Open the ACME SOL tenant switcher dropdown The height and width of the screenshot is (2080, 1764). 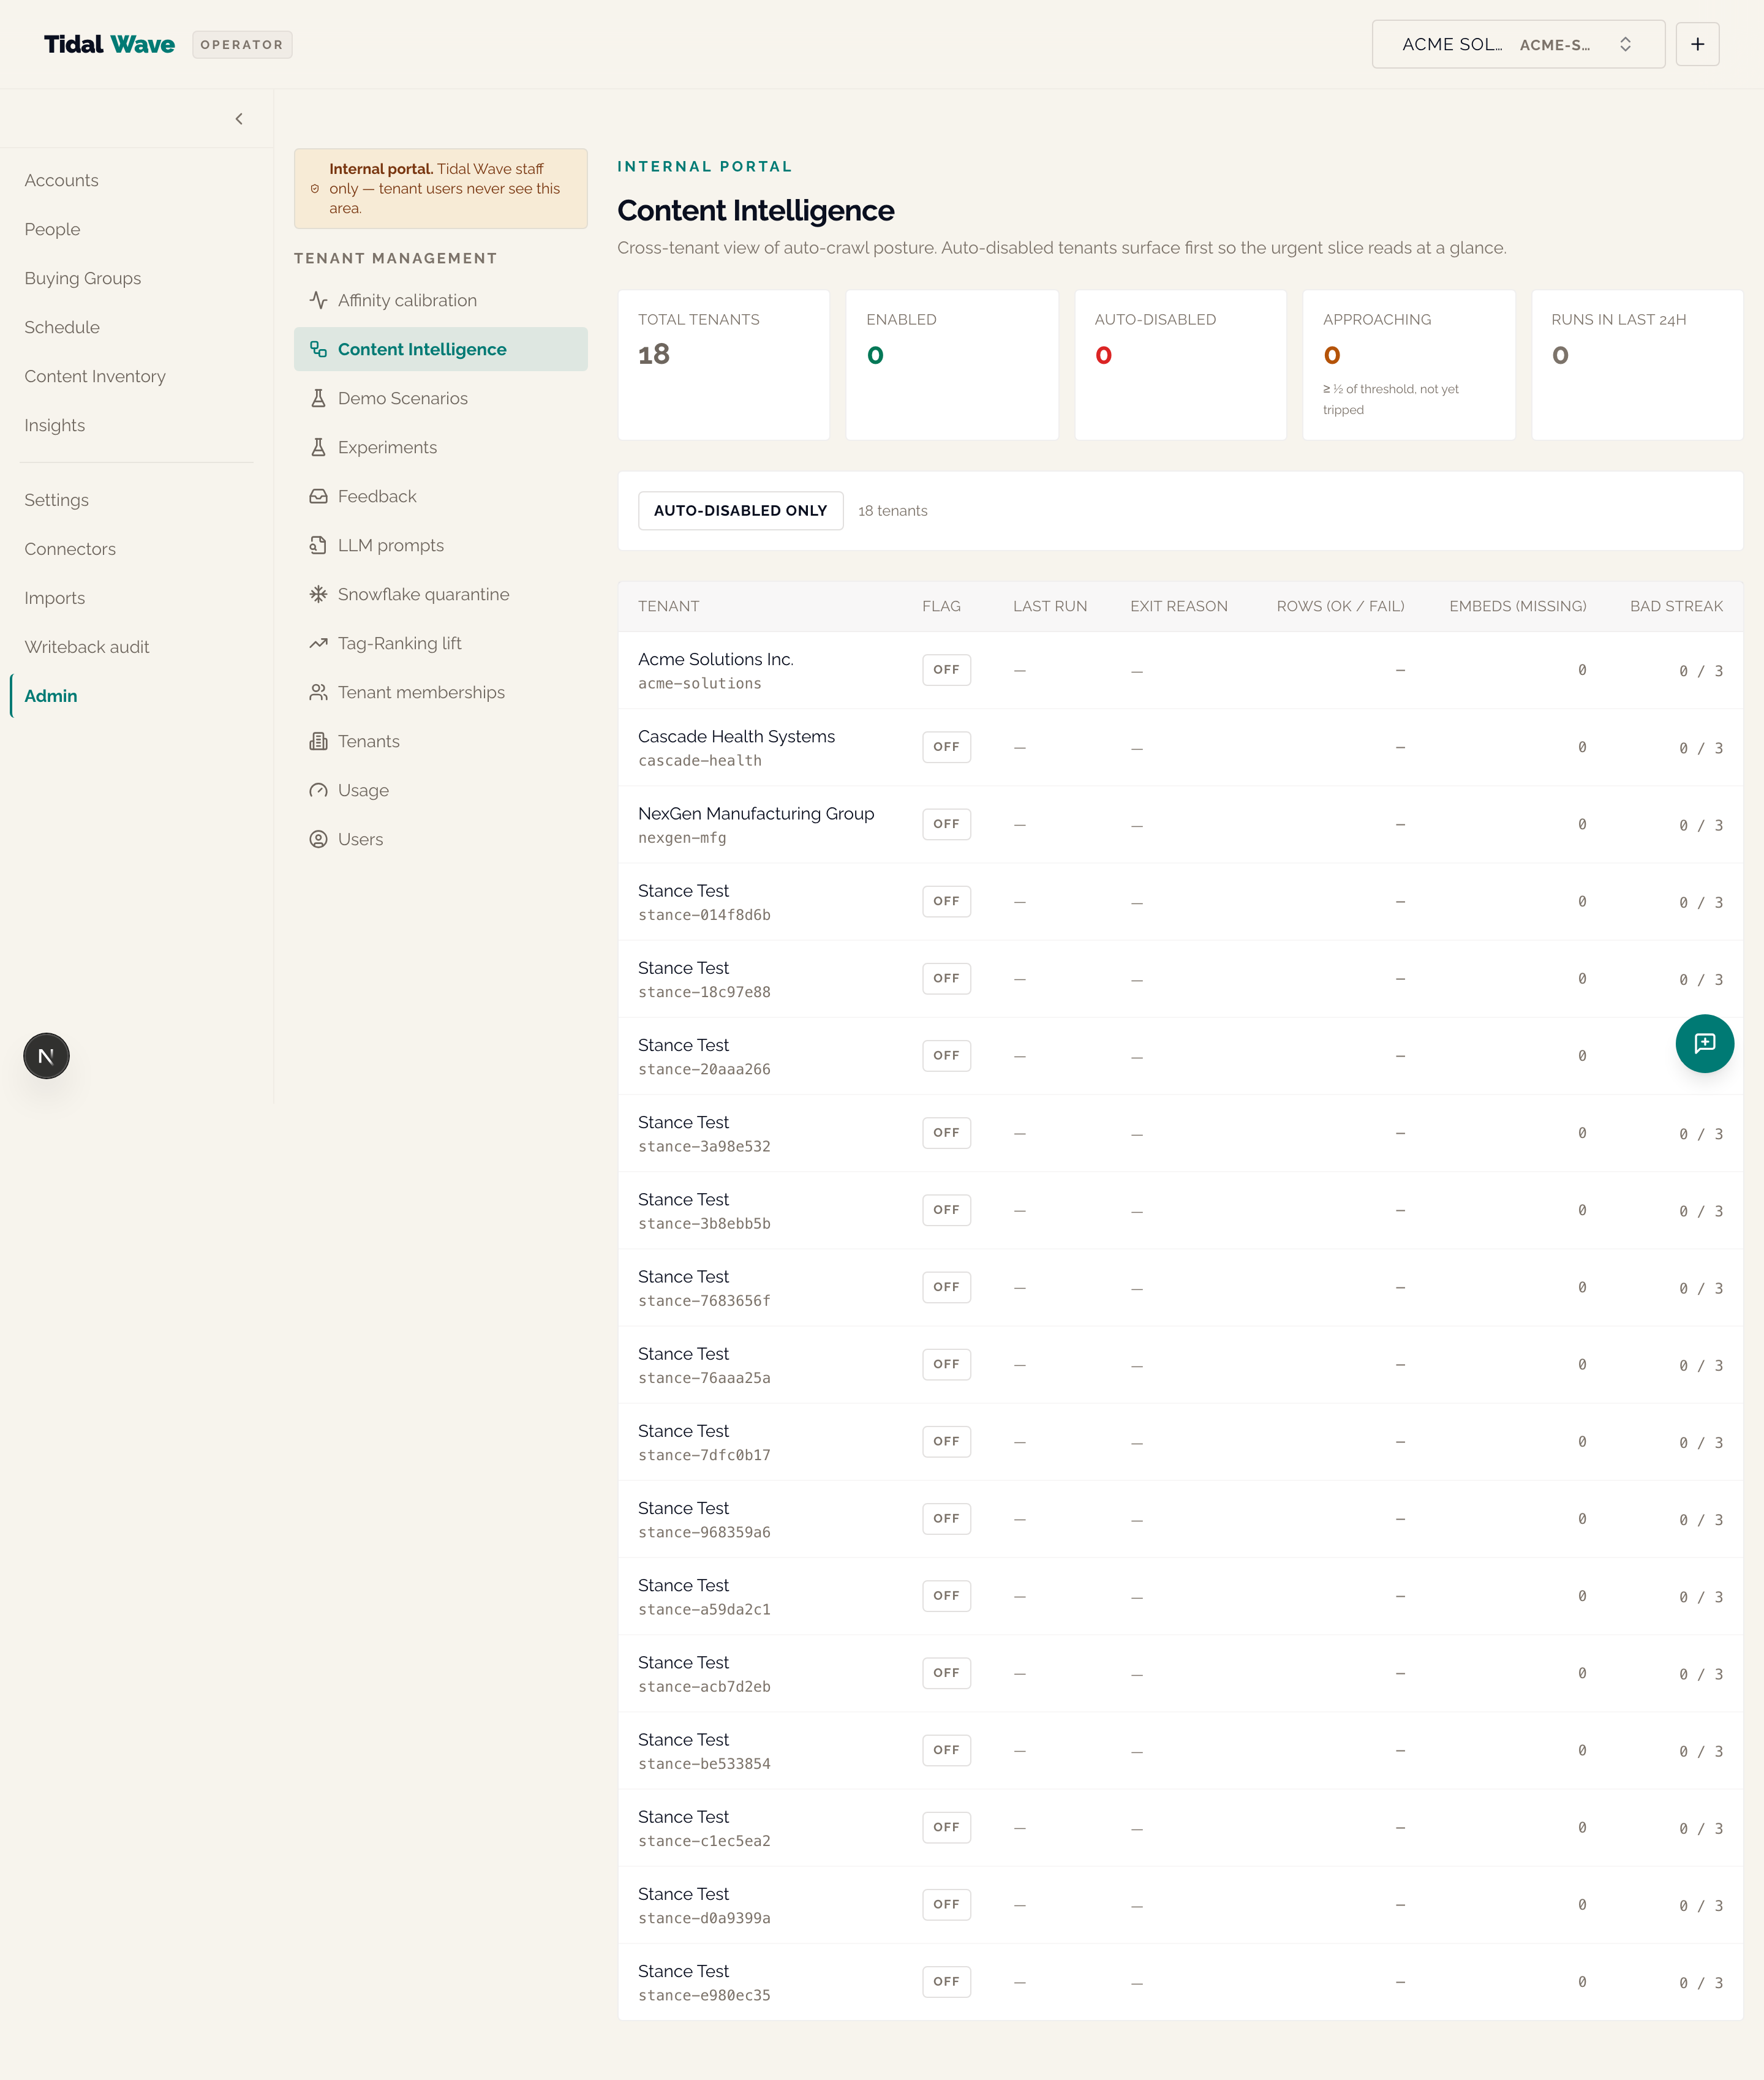point(1518,44)
